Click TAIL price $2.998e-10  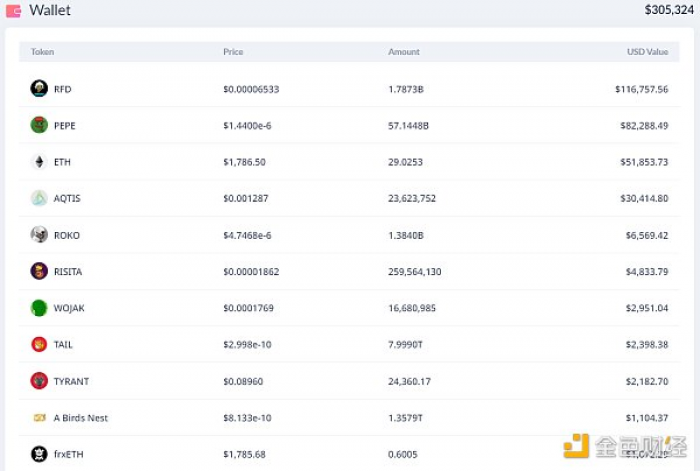(247, 345)
